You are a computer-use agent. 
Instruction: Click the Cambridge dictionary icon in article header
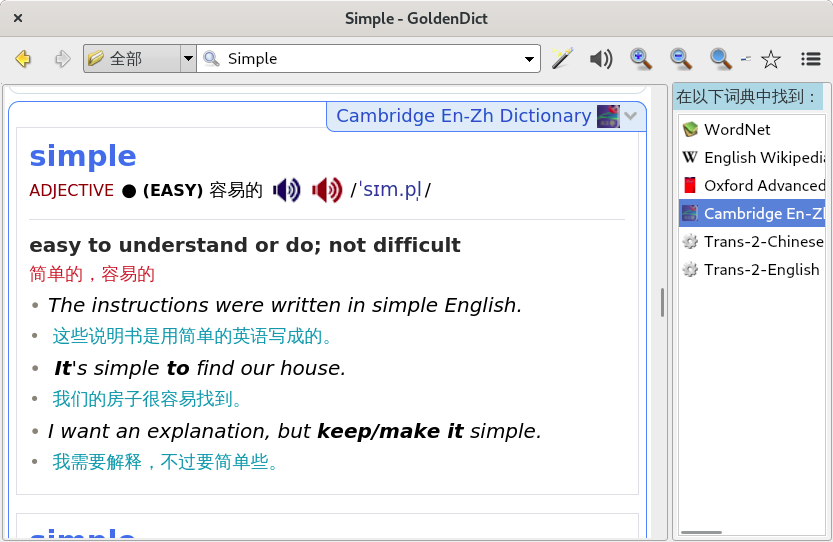(x=608, y=116)
